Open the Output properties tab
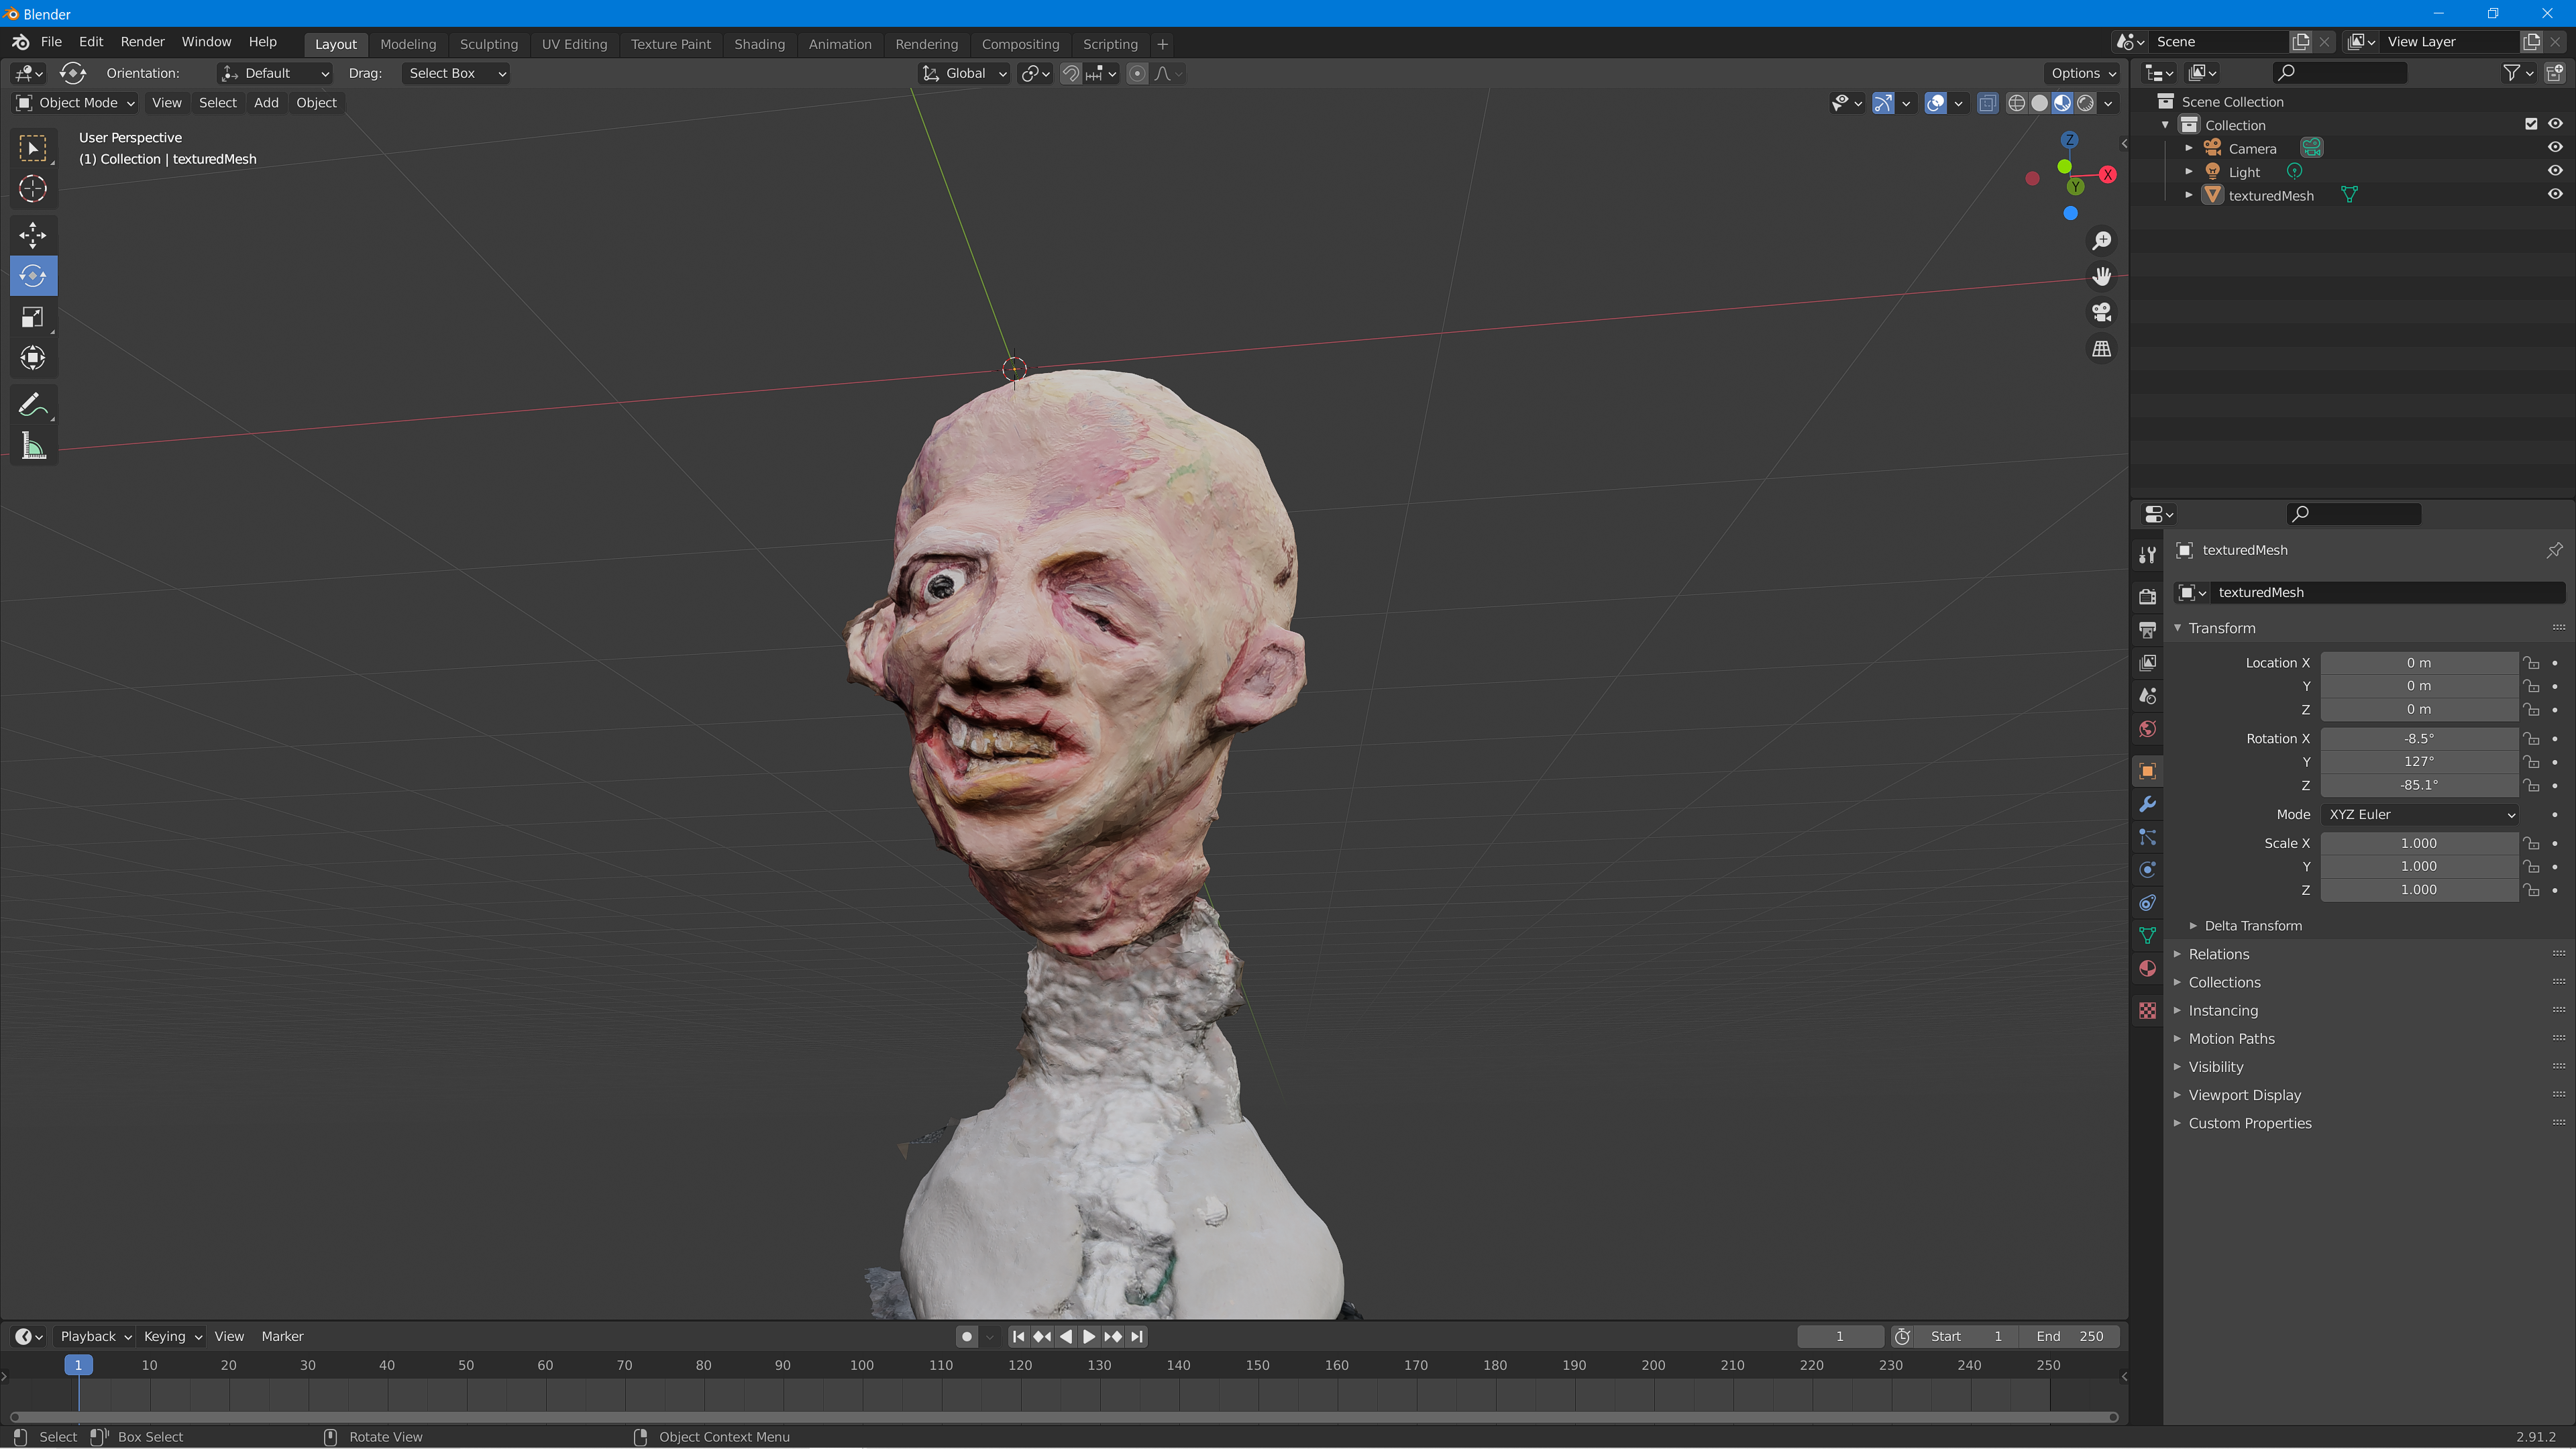The height and width of the screenshot is (1449, 2576). click(2147, 630)
